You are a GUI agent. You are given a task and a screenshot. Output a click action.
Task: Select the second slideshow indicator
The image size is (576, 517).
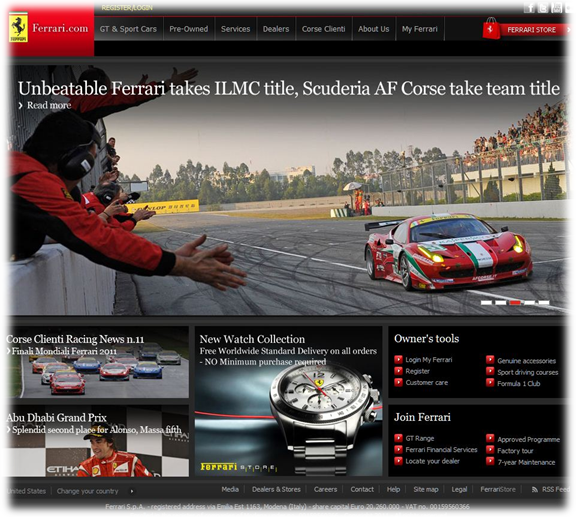501,302
